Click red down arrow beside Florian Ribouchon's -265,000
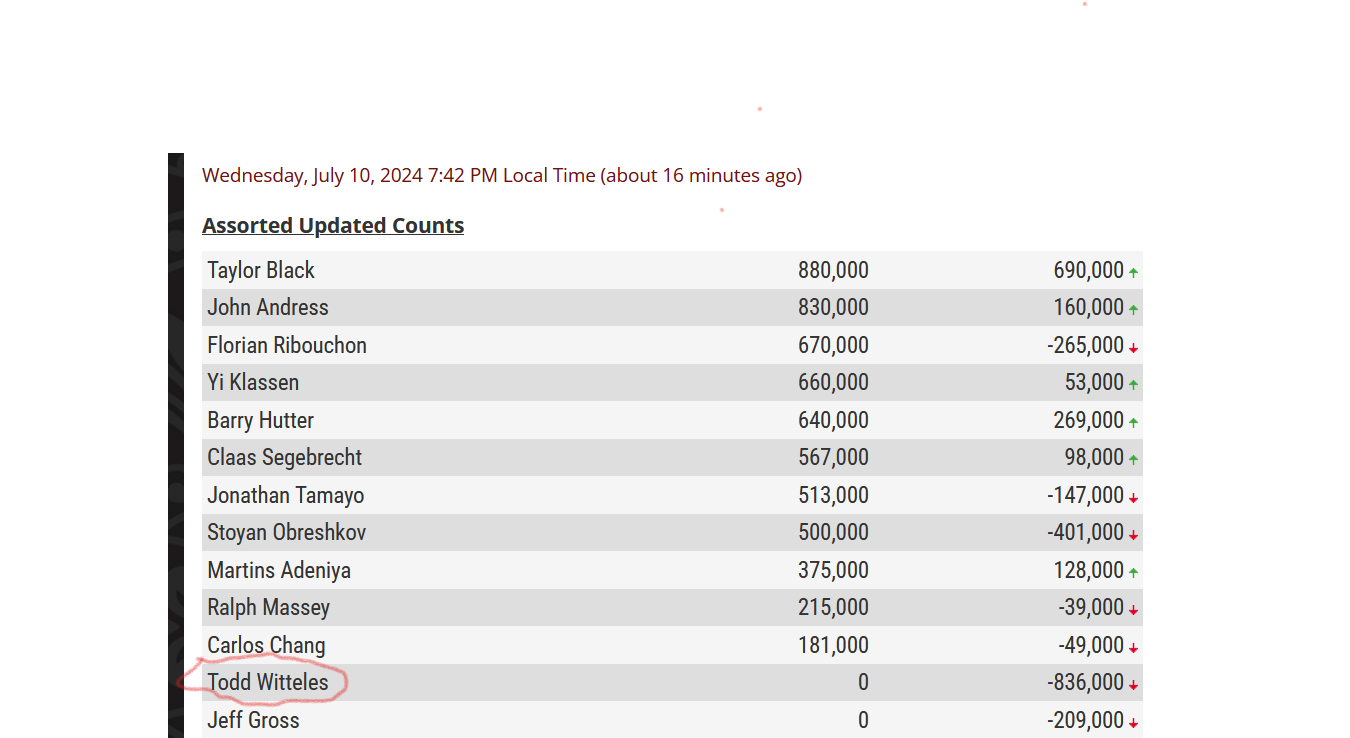This screenshot has width=1350, height=738. [1133, 348]
